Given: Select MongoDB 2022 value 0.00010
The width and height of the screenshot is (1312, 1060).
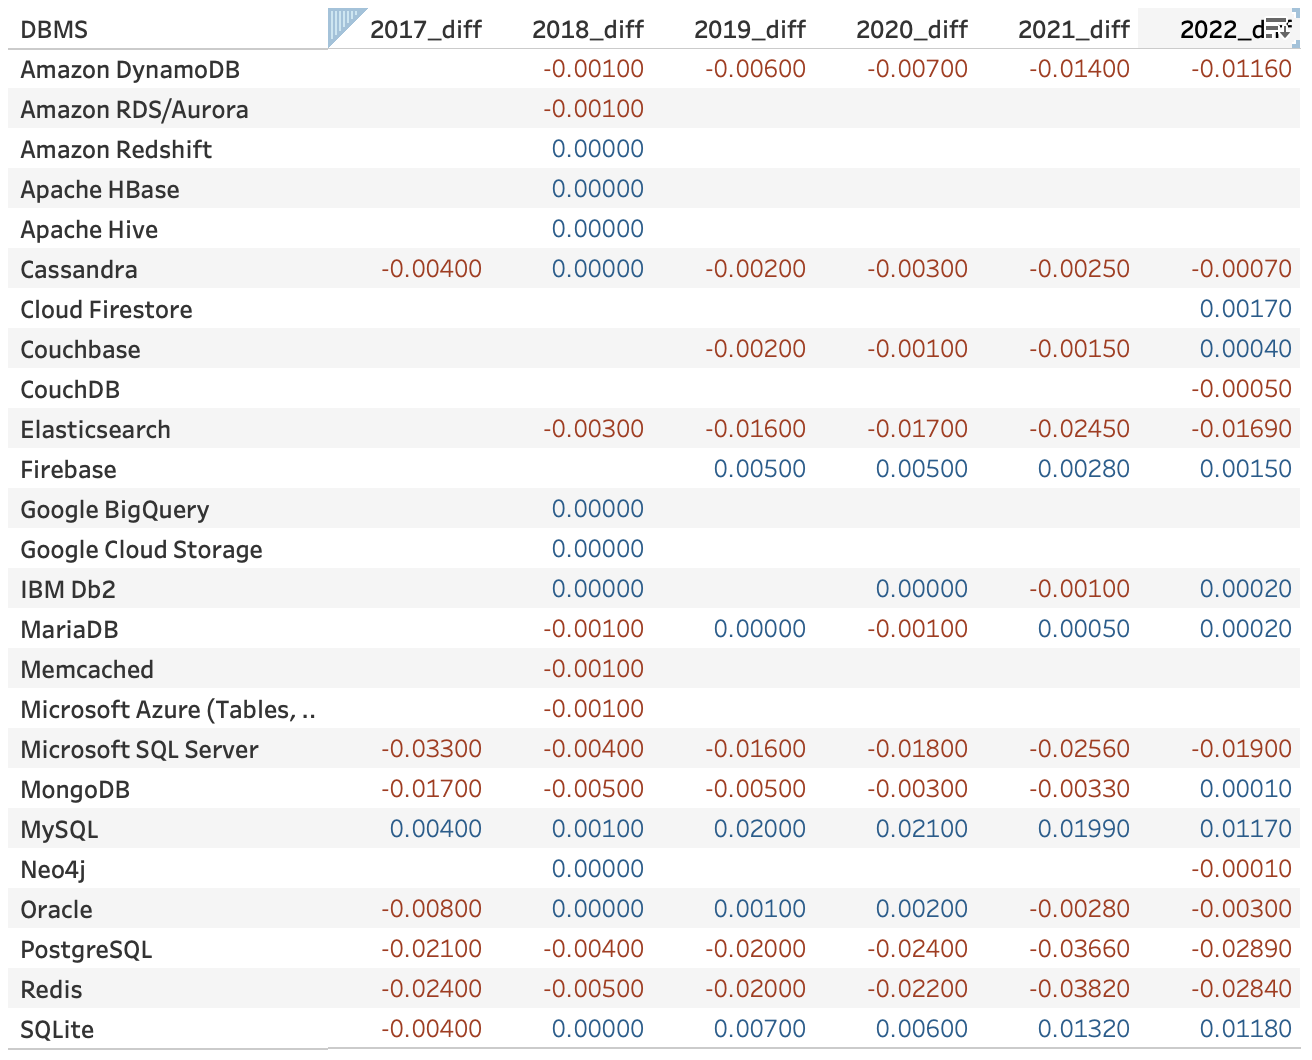Looking at the screenshot, I should coord(1246,789).
